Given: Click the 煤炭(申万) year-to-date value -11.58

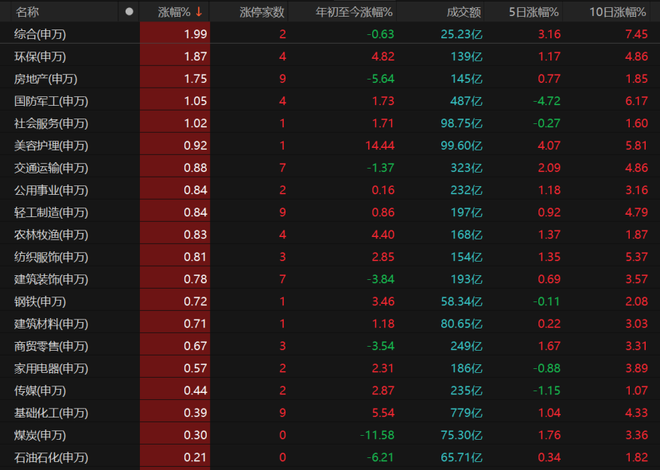Looking at the screenshot, I should [x=376, y=435].
